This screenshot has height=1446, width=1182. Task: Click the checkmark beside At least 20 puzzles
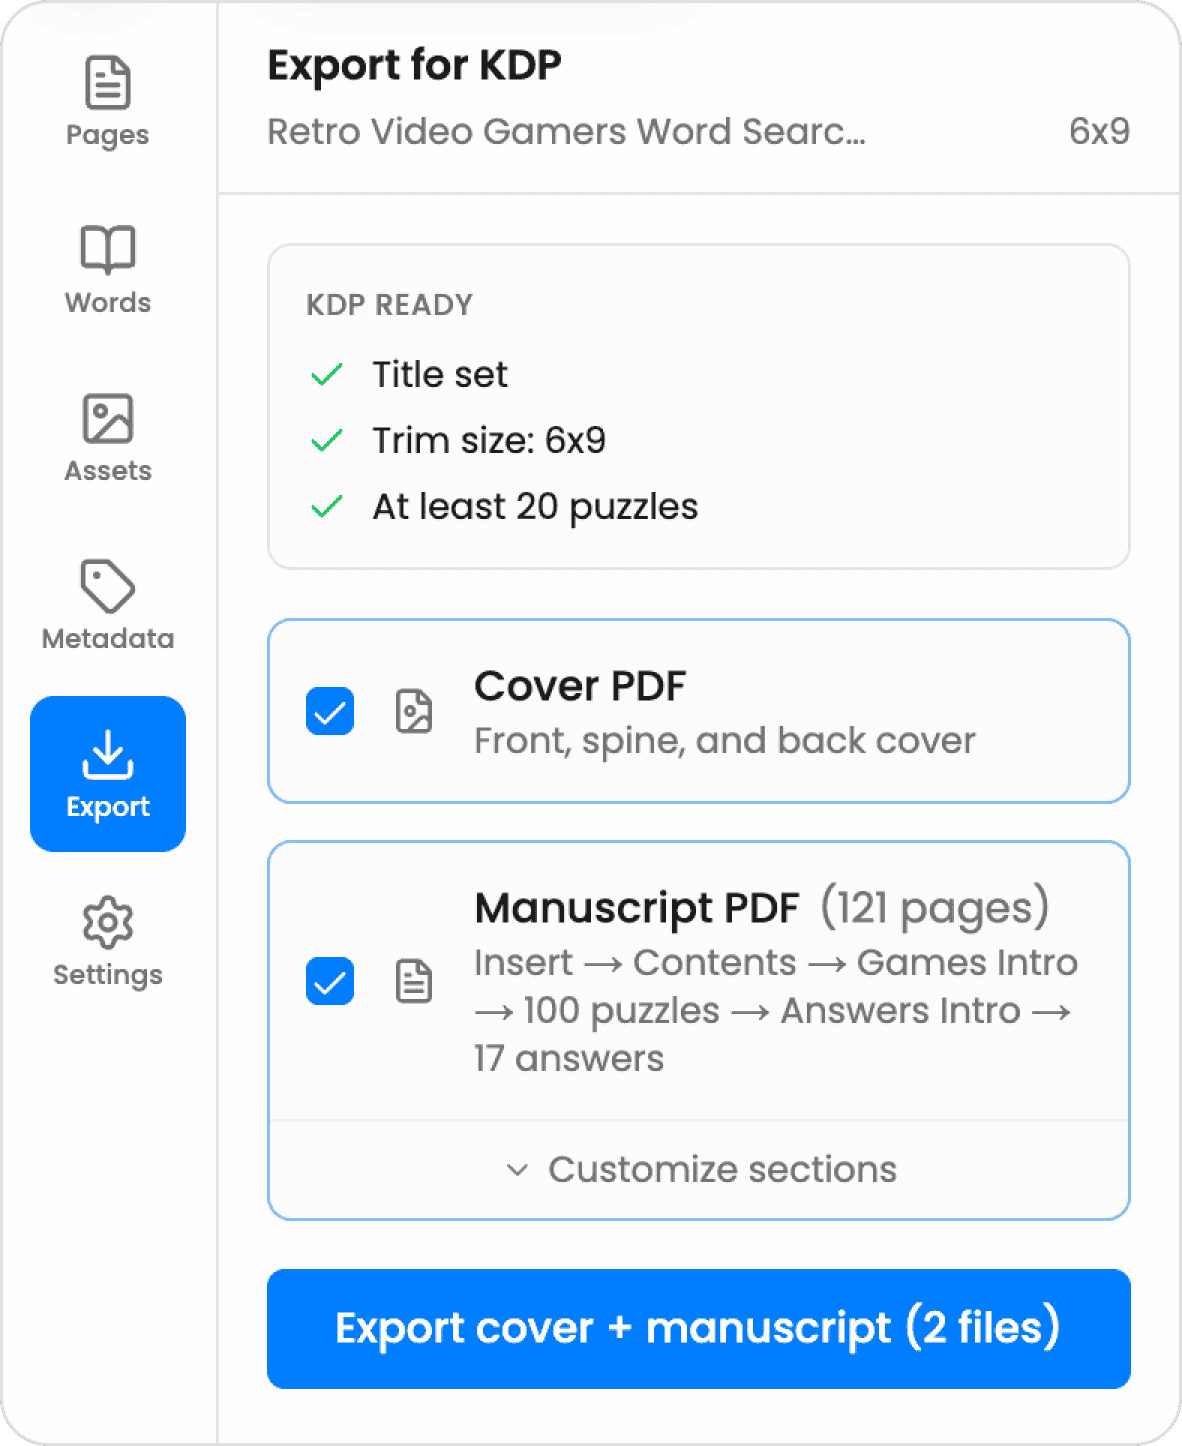[x=325, y=506]
